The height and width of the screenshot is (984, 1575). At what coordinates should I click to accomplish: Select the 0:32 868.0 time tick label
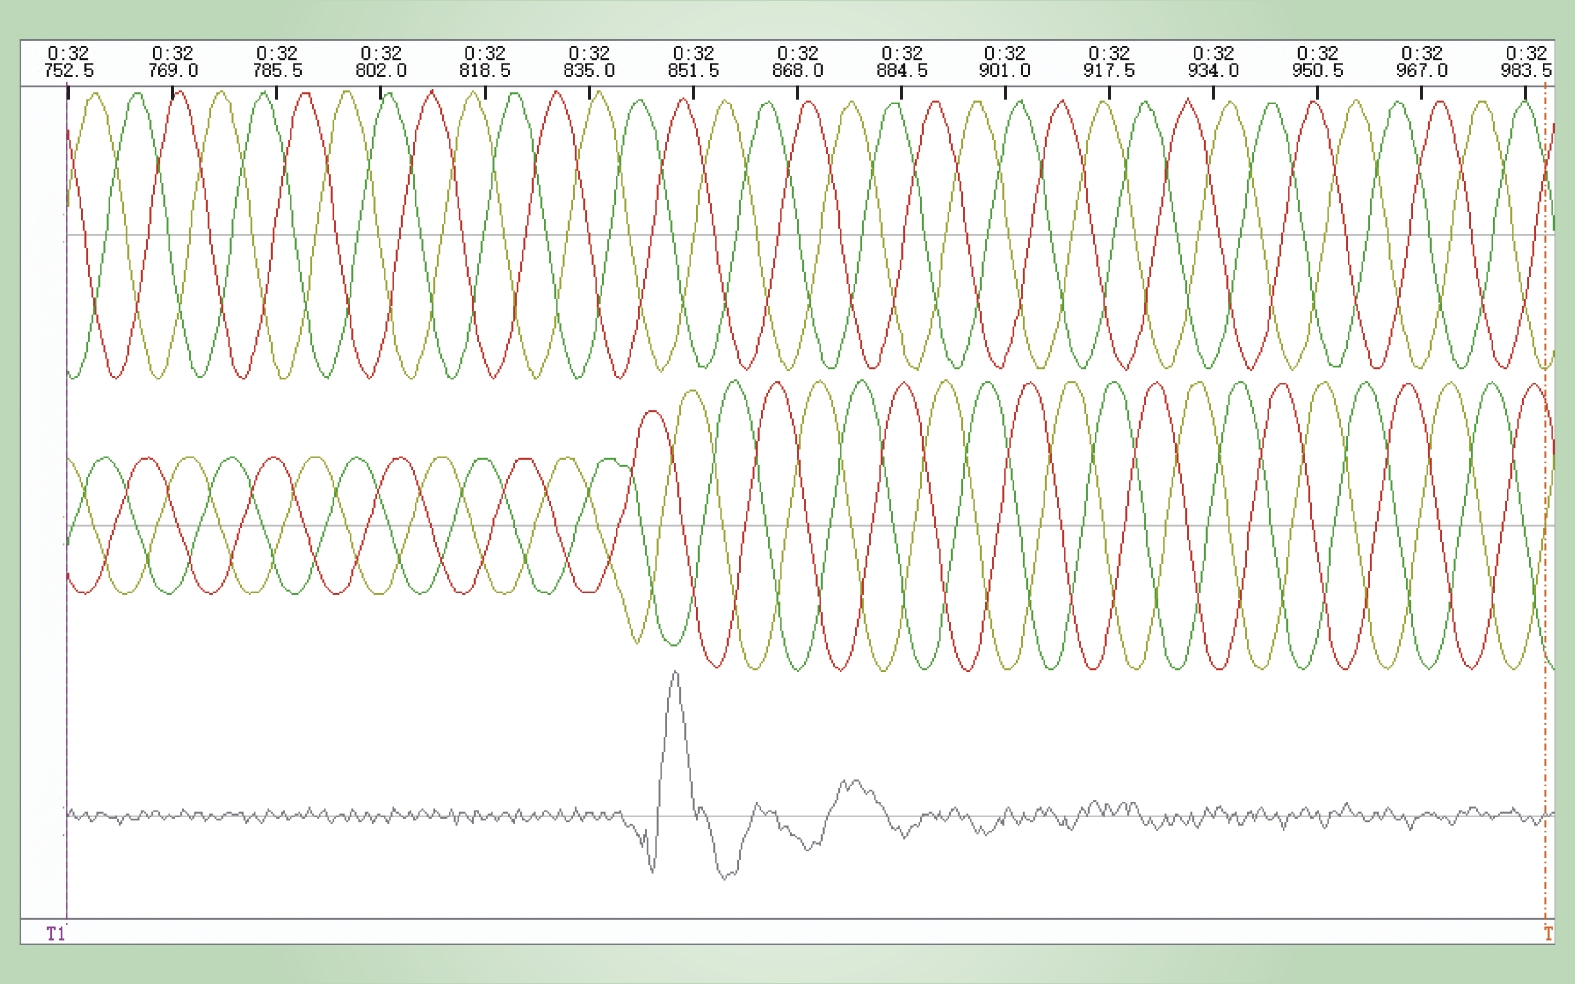[797, 62]
